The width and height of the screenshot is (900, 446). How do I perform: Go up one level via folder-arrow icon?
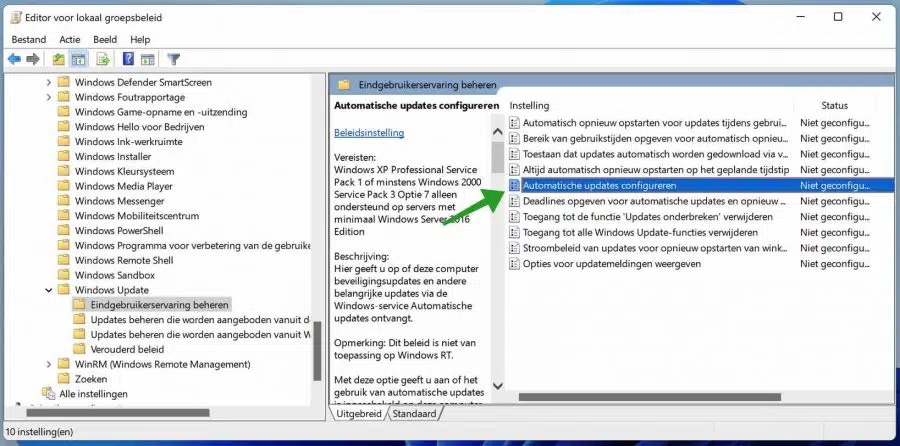point(58,59)
